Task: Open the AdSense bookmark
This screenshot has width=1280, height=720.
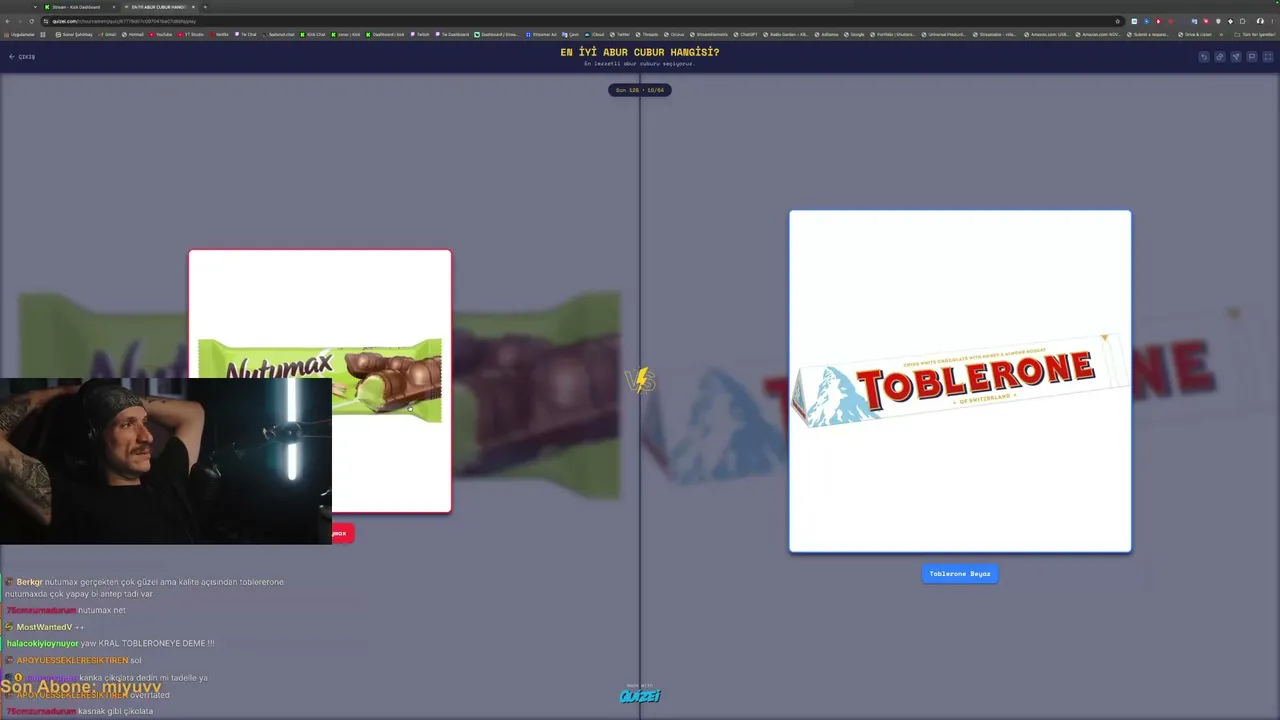Action: 827,34
